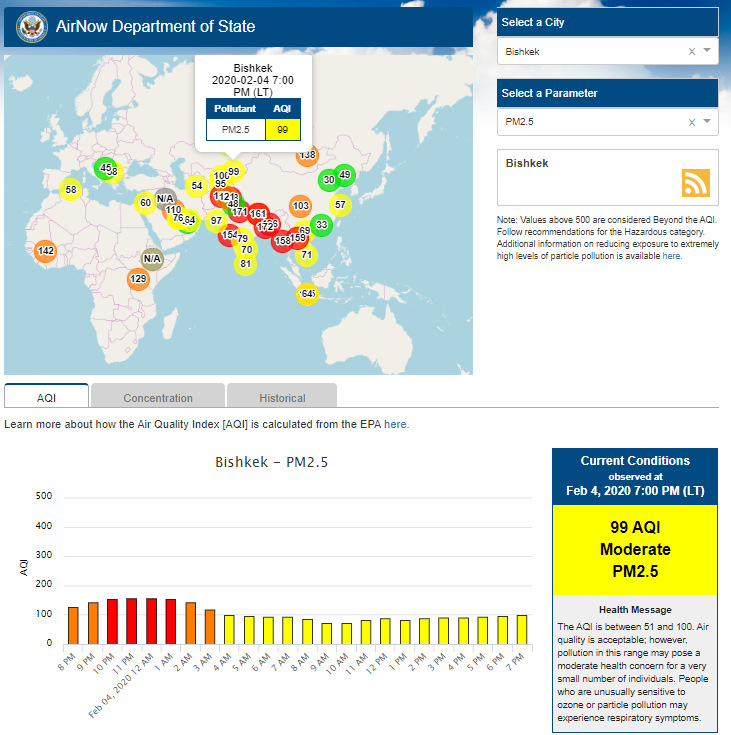Clear the selected Bishkek city
The width and height of the screenshot is (731, 735).
(x=691, y=51)
